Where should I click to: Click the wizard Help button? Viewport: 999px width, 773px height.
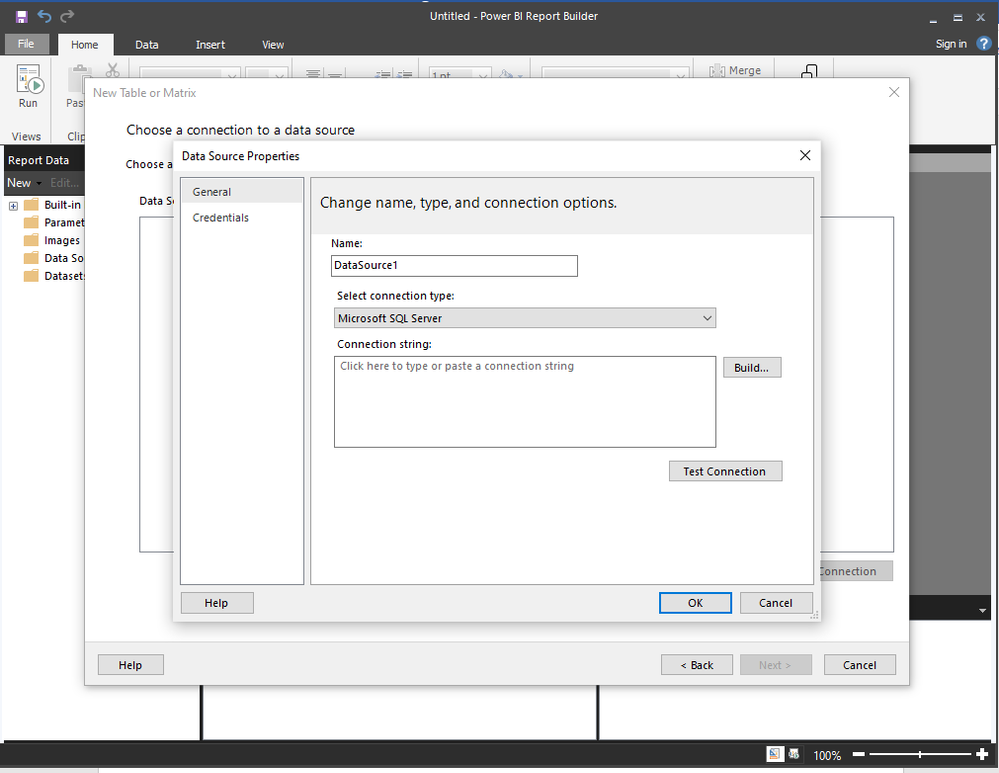[131, 665]
